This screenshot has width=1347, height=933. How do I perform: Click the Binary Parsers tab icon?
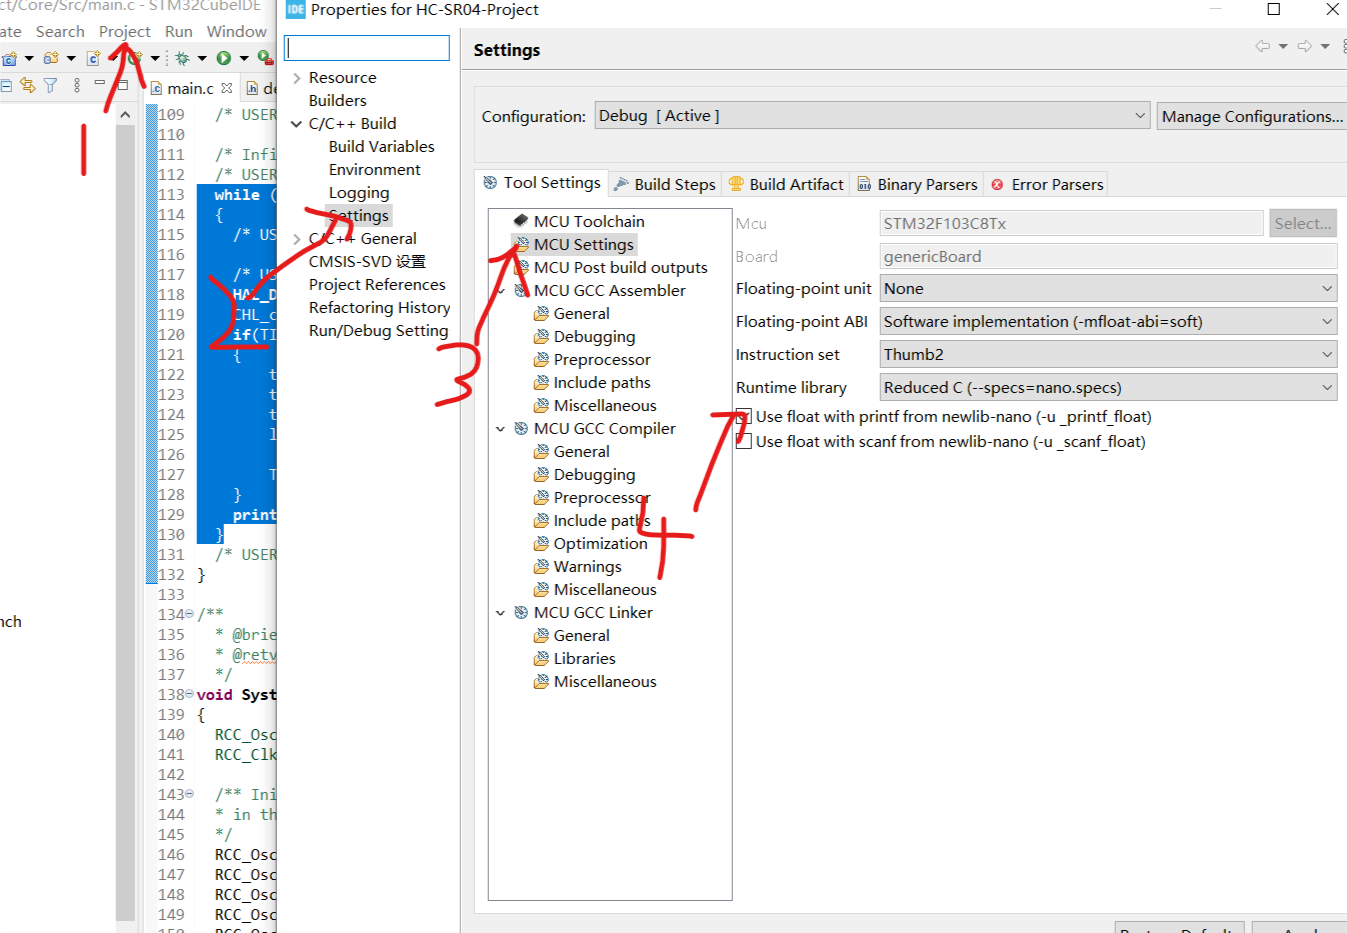coord(864,184)
